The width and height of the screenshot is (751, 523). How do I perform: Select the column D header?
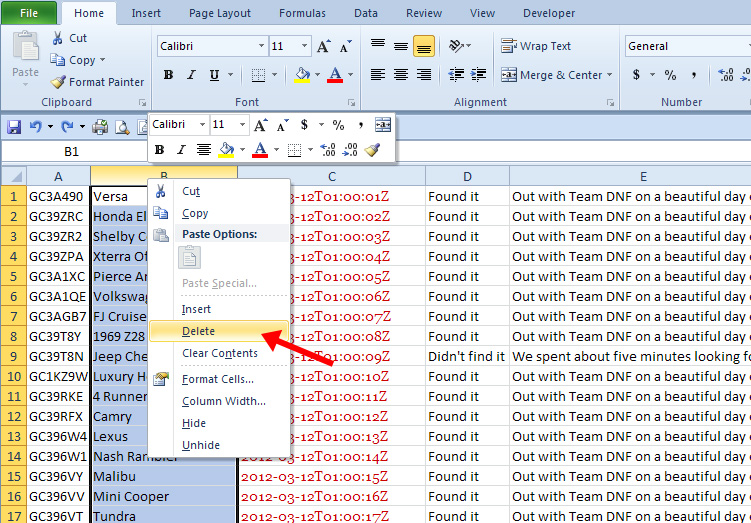click(x=467, y=176)
